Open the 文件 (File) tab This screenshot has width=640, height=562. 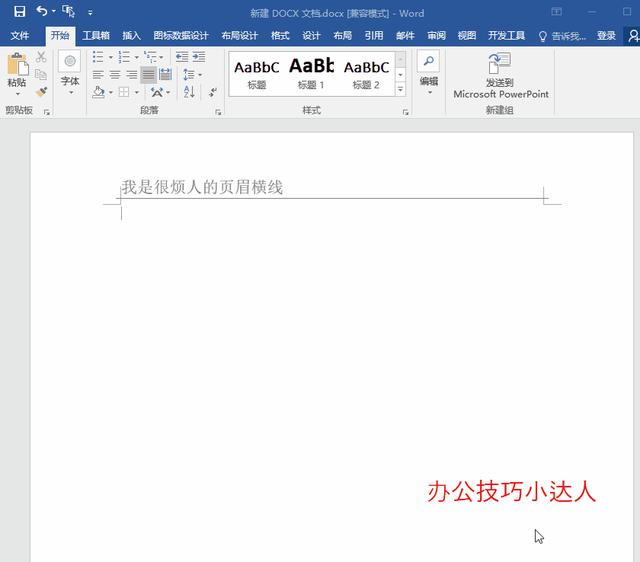(20, 36)
